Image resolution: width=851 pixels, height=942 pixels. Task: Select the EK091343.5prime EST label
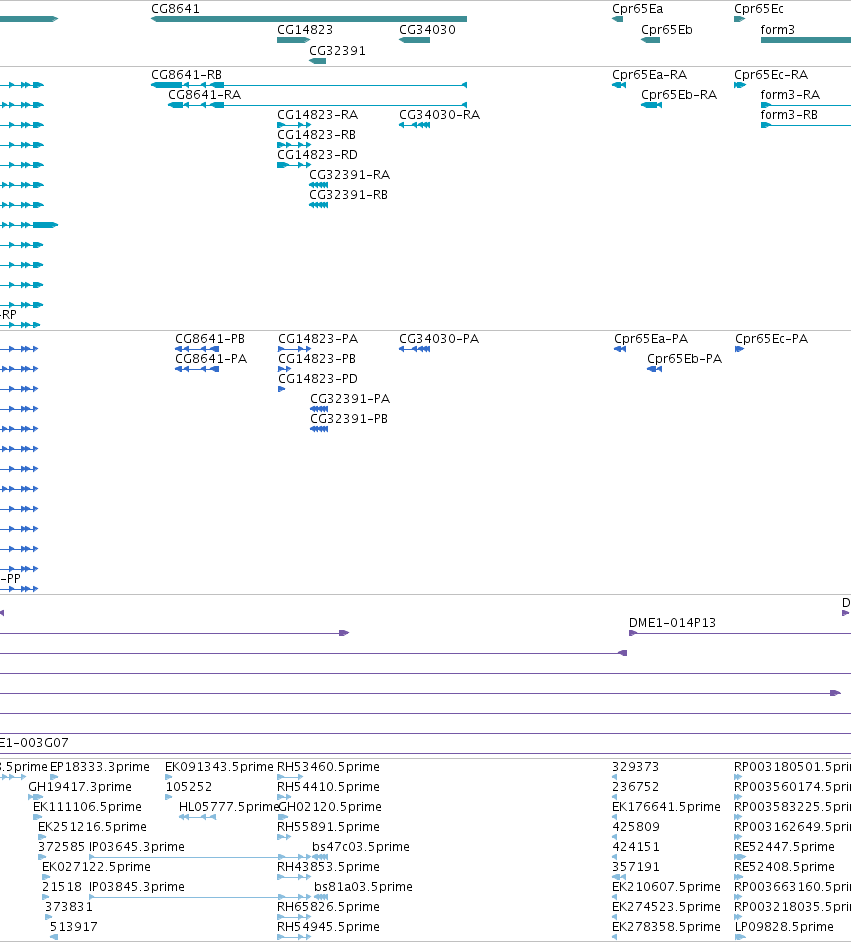click(219, 767)
